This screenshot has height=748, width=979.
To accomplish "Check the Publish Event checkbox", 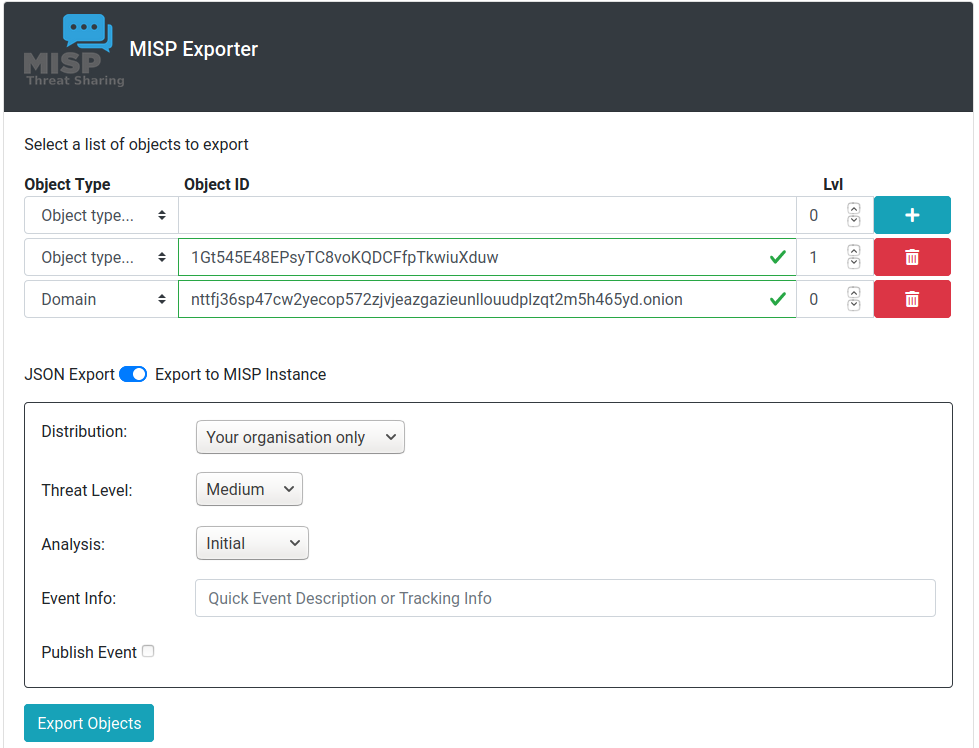I will (148, 651).
